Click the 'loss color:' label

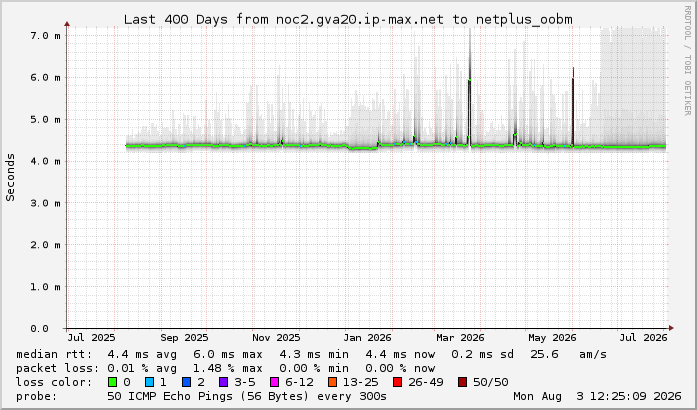coord(54,382)
